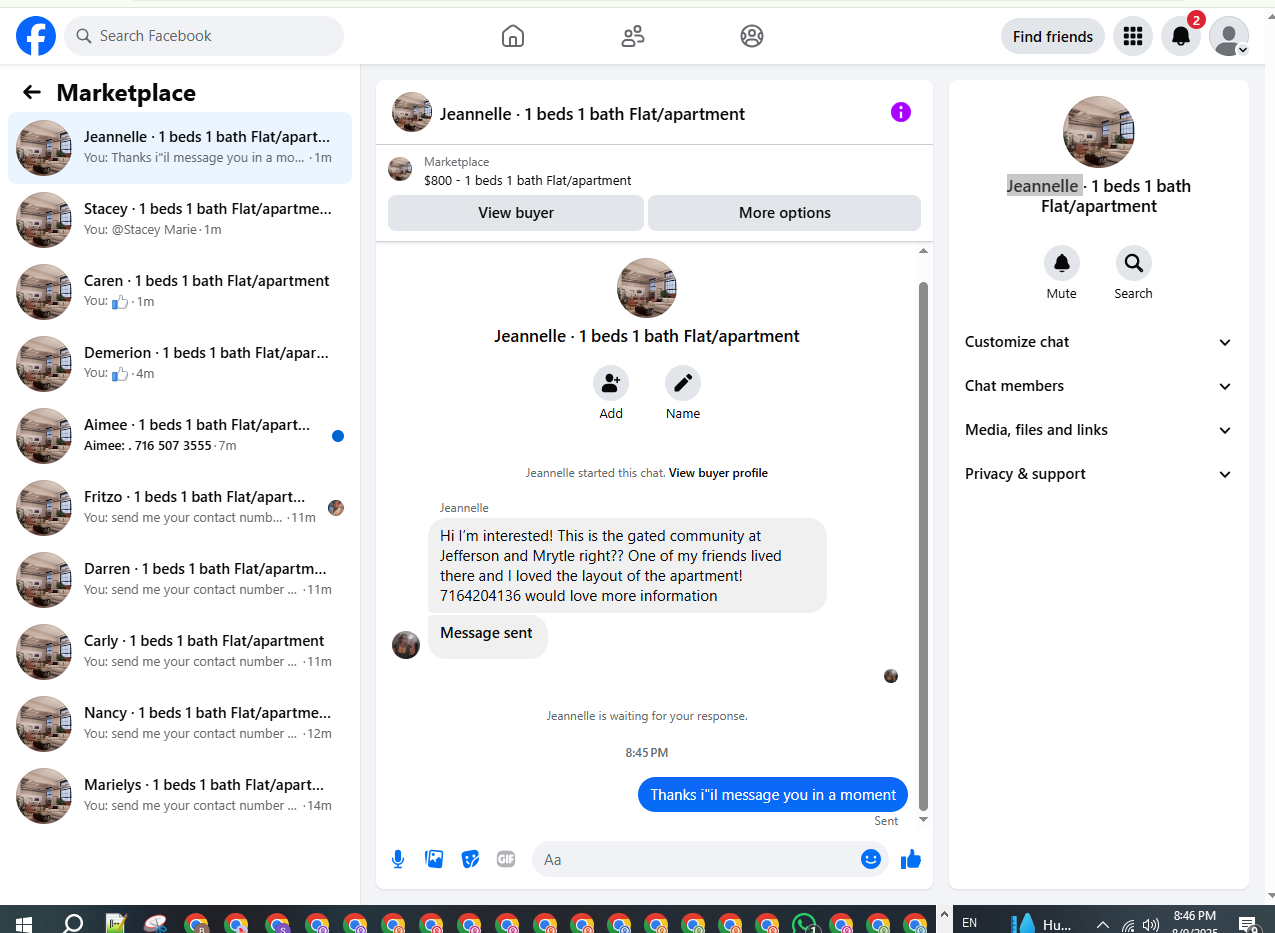
Task: Open the Caren conversation
Action: pos(180,292)
